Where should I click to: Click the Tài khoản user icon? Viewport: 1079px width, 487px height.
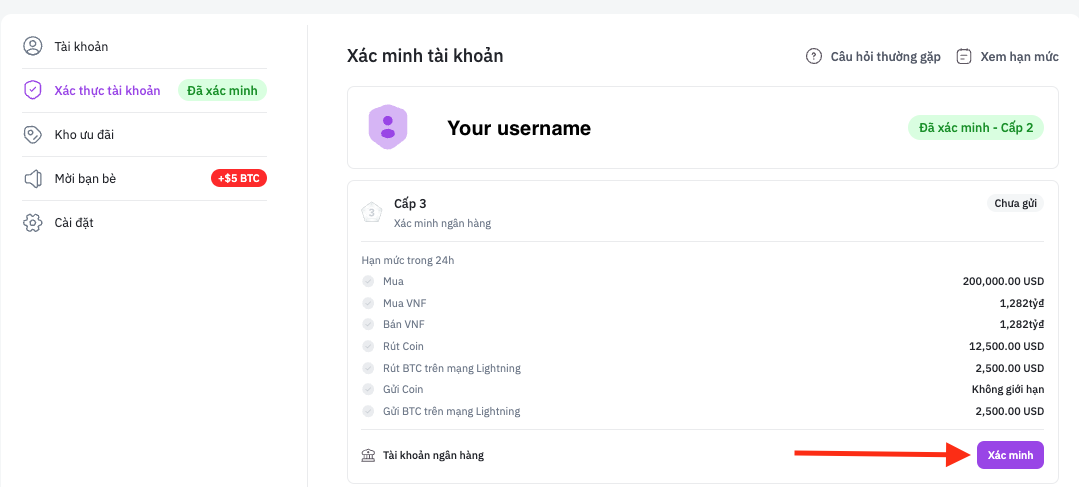pos(33,46)
